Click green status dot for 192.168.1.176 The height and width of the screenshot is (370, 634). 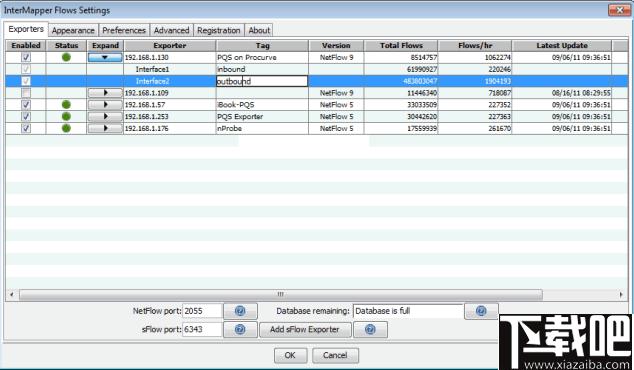click(x=66, y=128)
